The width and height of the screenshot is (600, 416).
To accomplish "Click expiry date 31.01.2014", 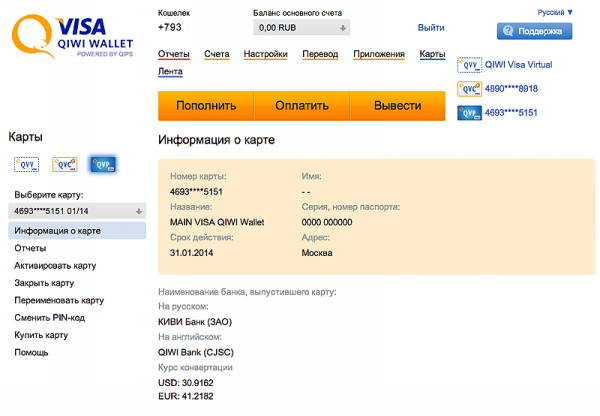I will (x=191, y=253).
